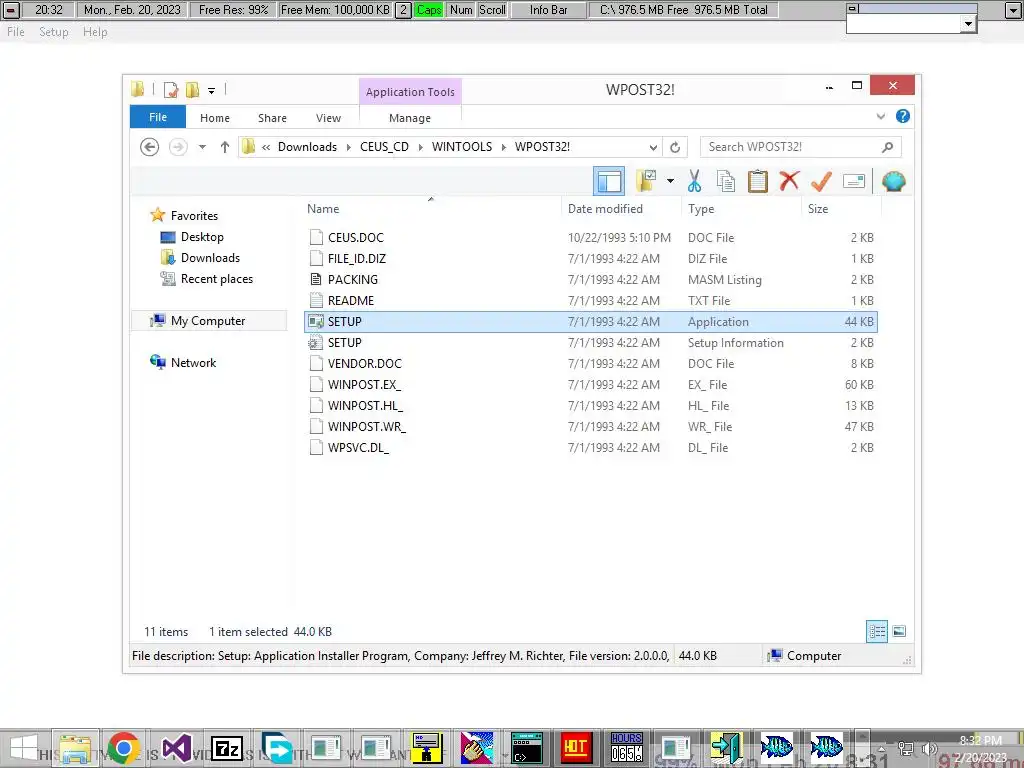Screen dimensions: 1024x768
Task: Select the WINPOST.EX_ file
Action: coord(591,385)
